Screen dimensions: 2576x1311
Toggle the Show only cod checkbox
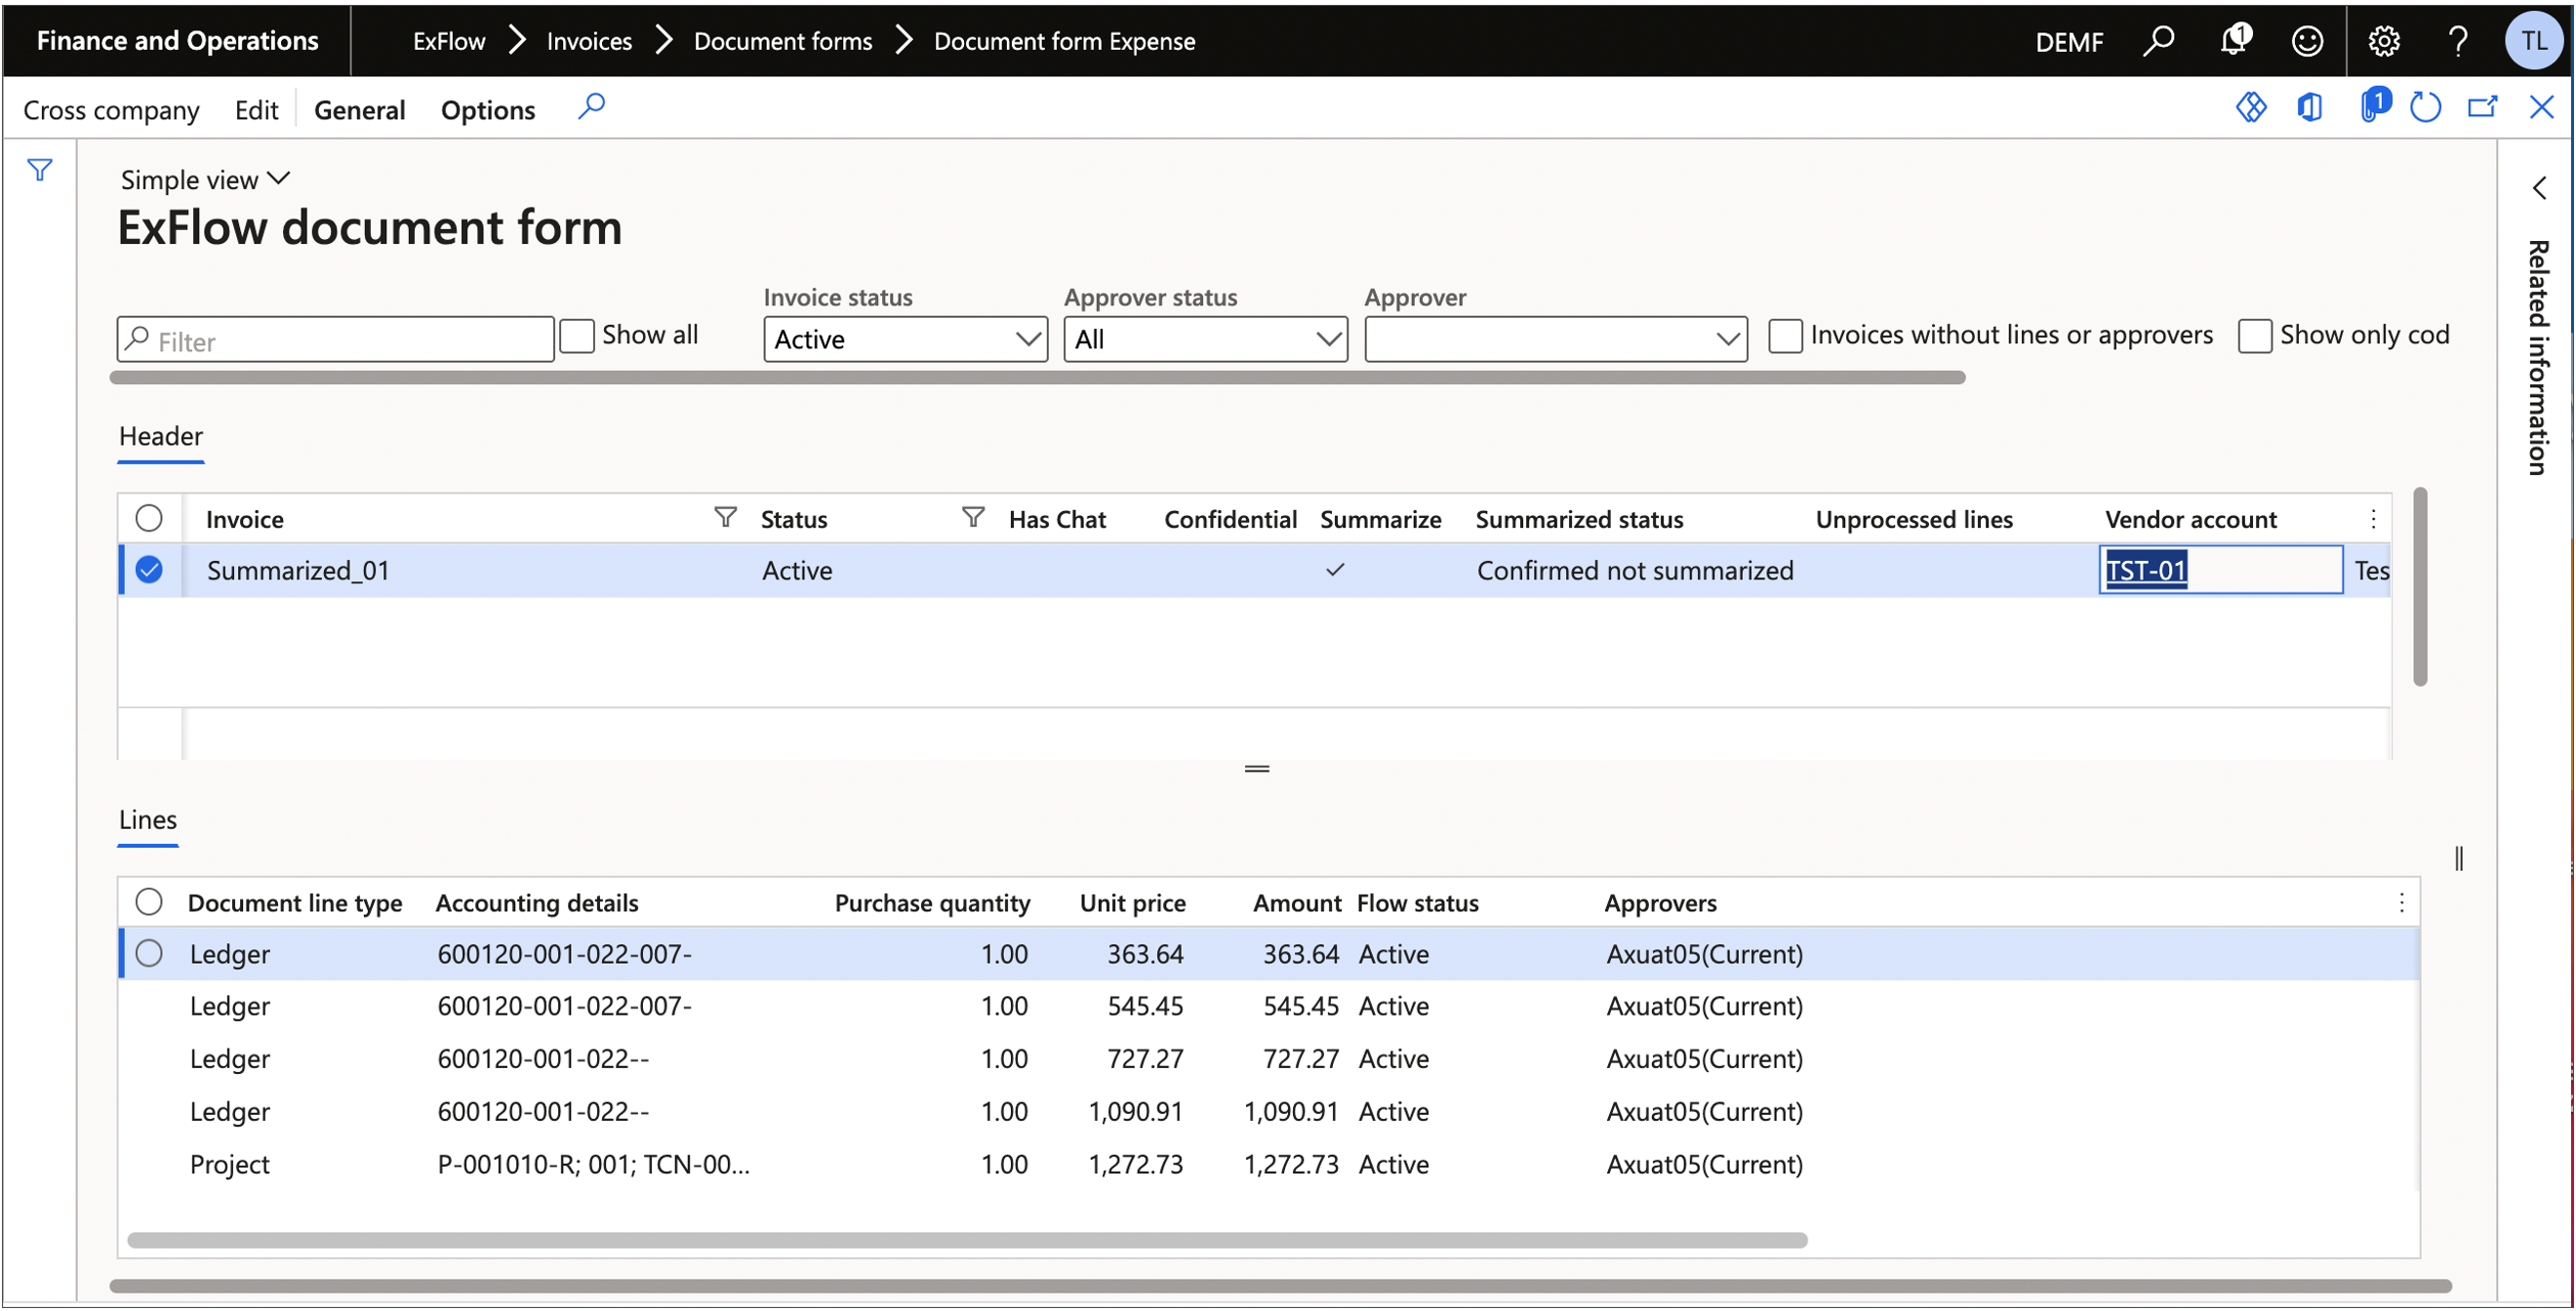pyautogui.click(x=2255, y=336)
